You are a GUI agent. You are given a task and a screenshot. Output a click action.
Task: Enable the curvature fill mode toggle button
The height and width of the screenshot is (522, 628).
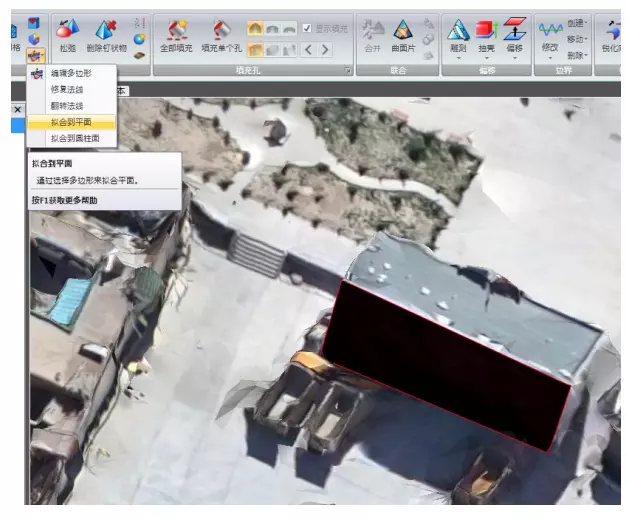pos(256,28)
